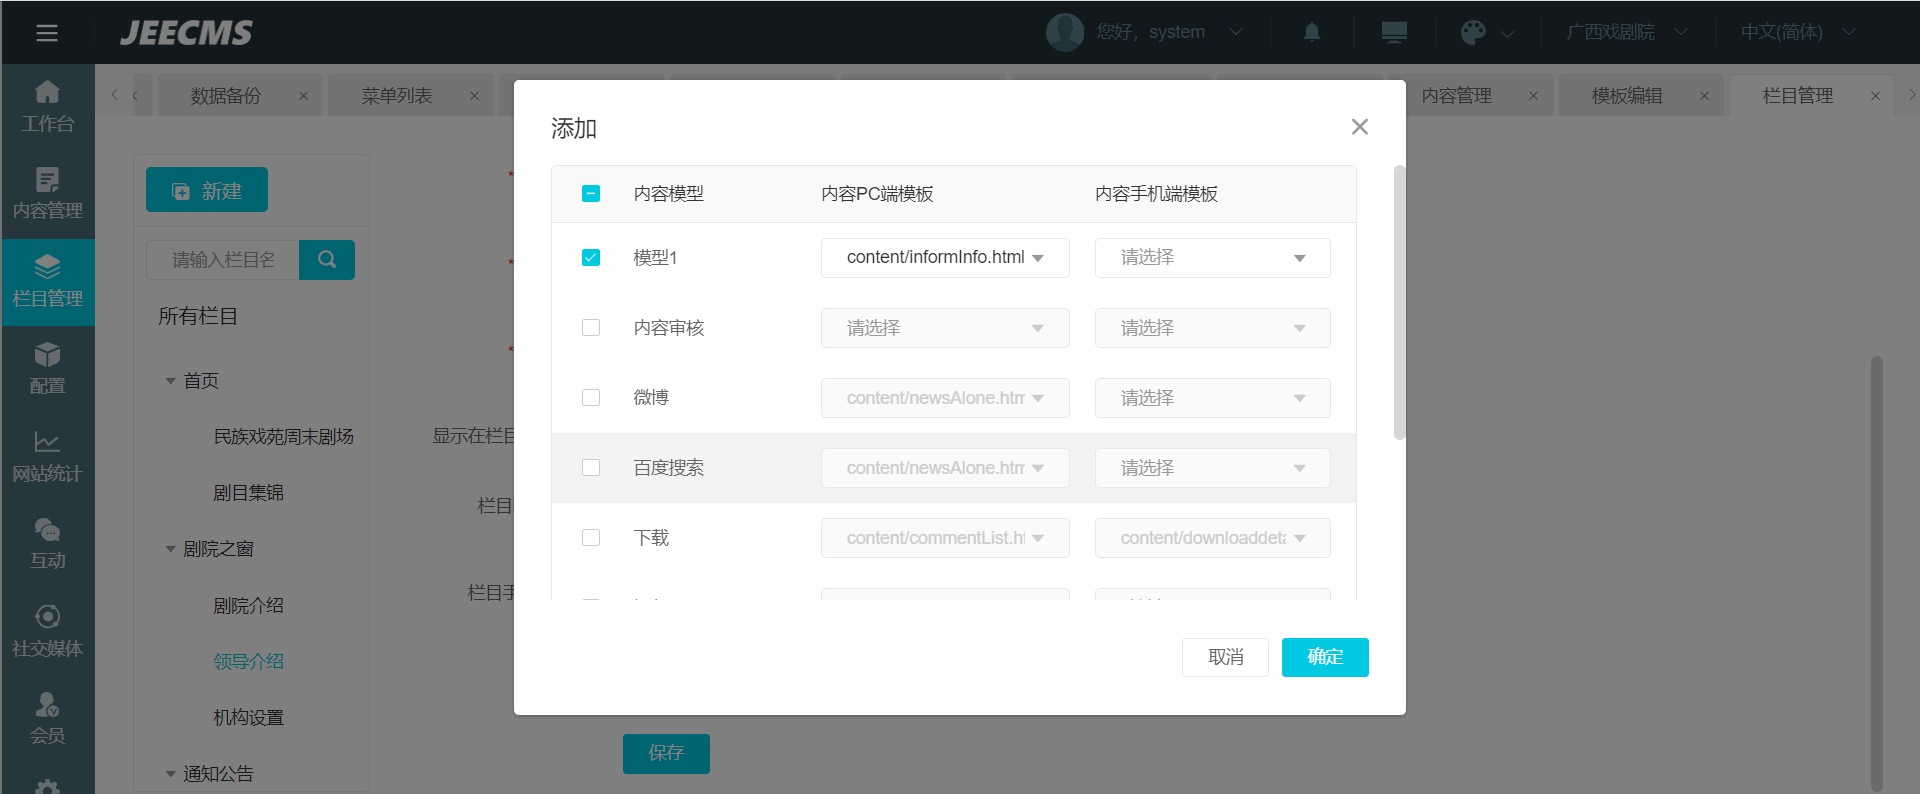The image size is (1920, 794).
Task: Switch to the 模板编辑 tab
Action: [x=1627, y=96]
